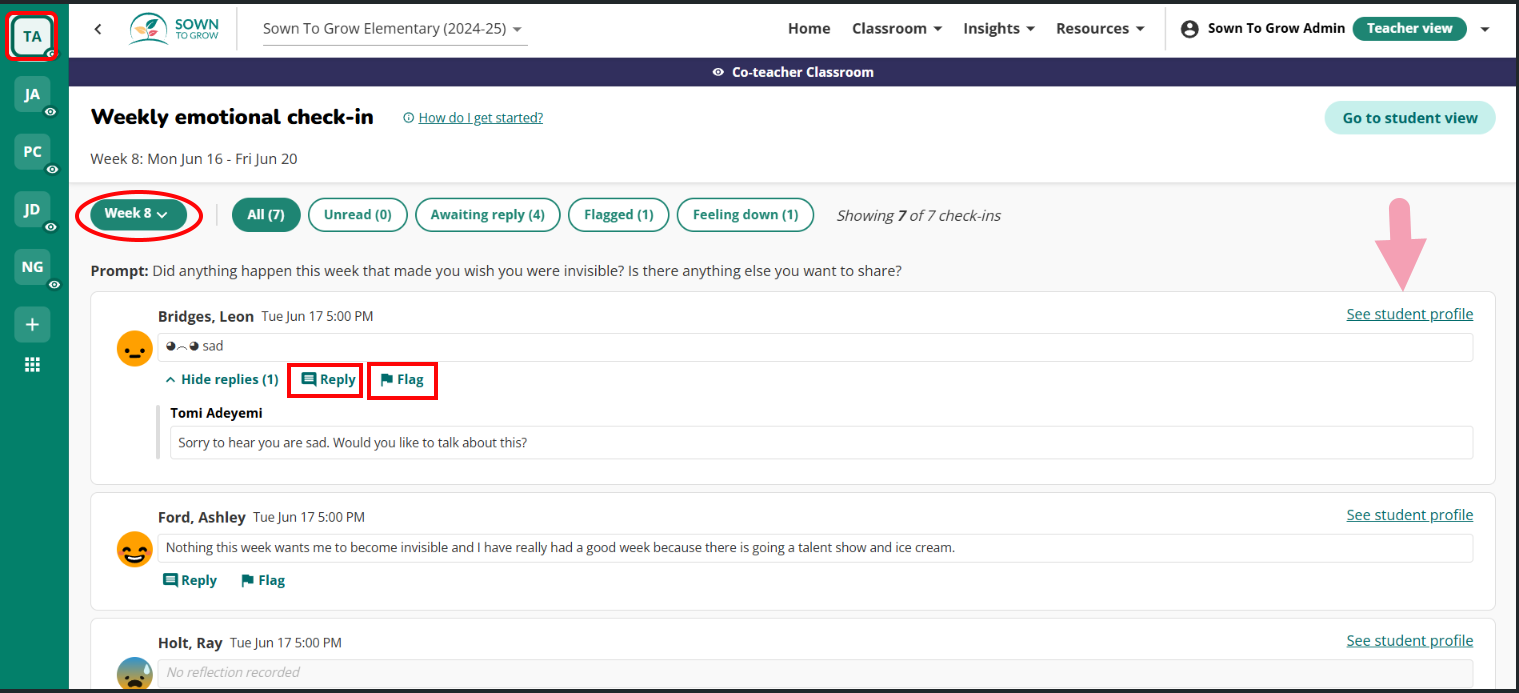The width and height of the screenshot is (1519, 693).
Task: Reply to Ashley Ford's check-in
Action: 190,580
